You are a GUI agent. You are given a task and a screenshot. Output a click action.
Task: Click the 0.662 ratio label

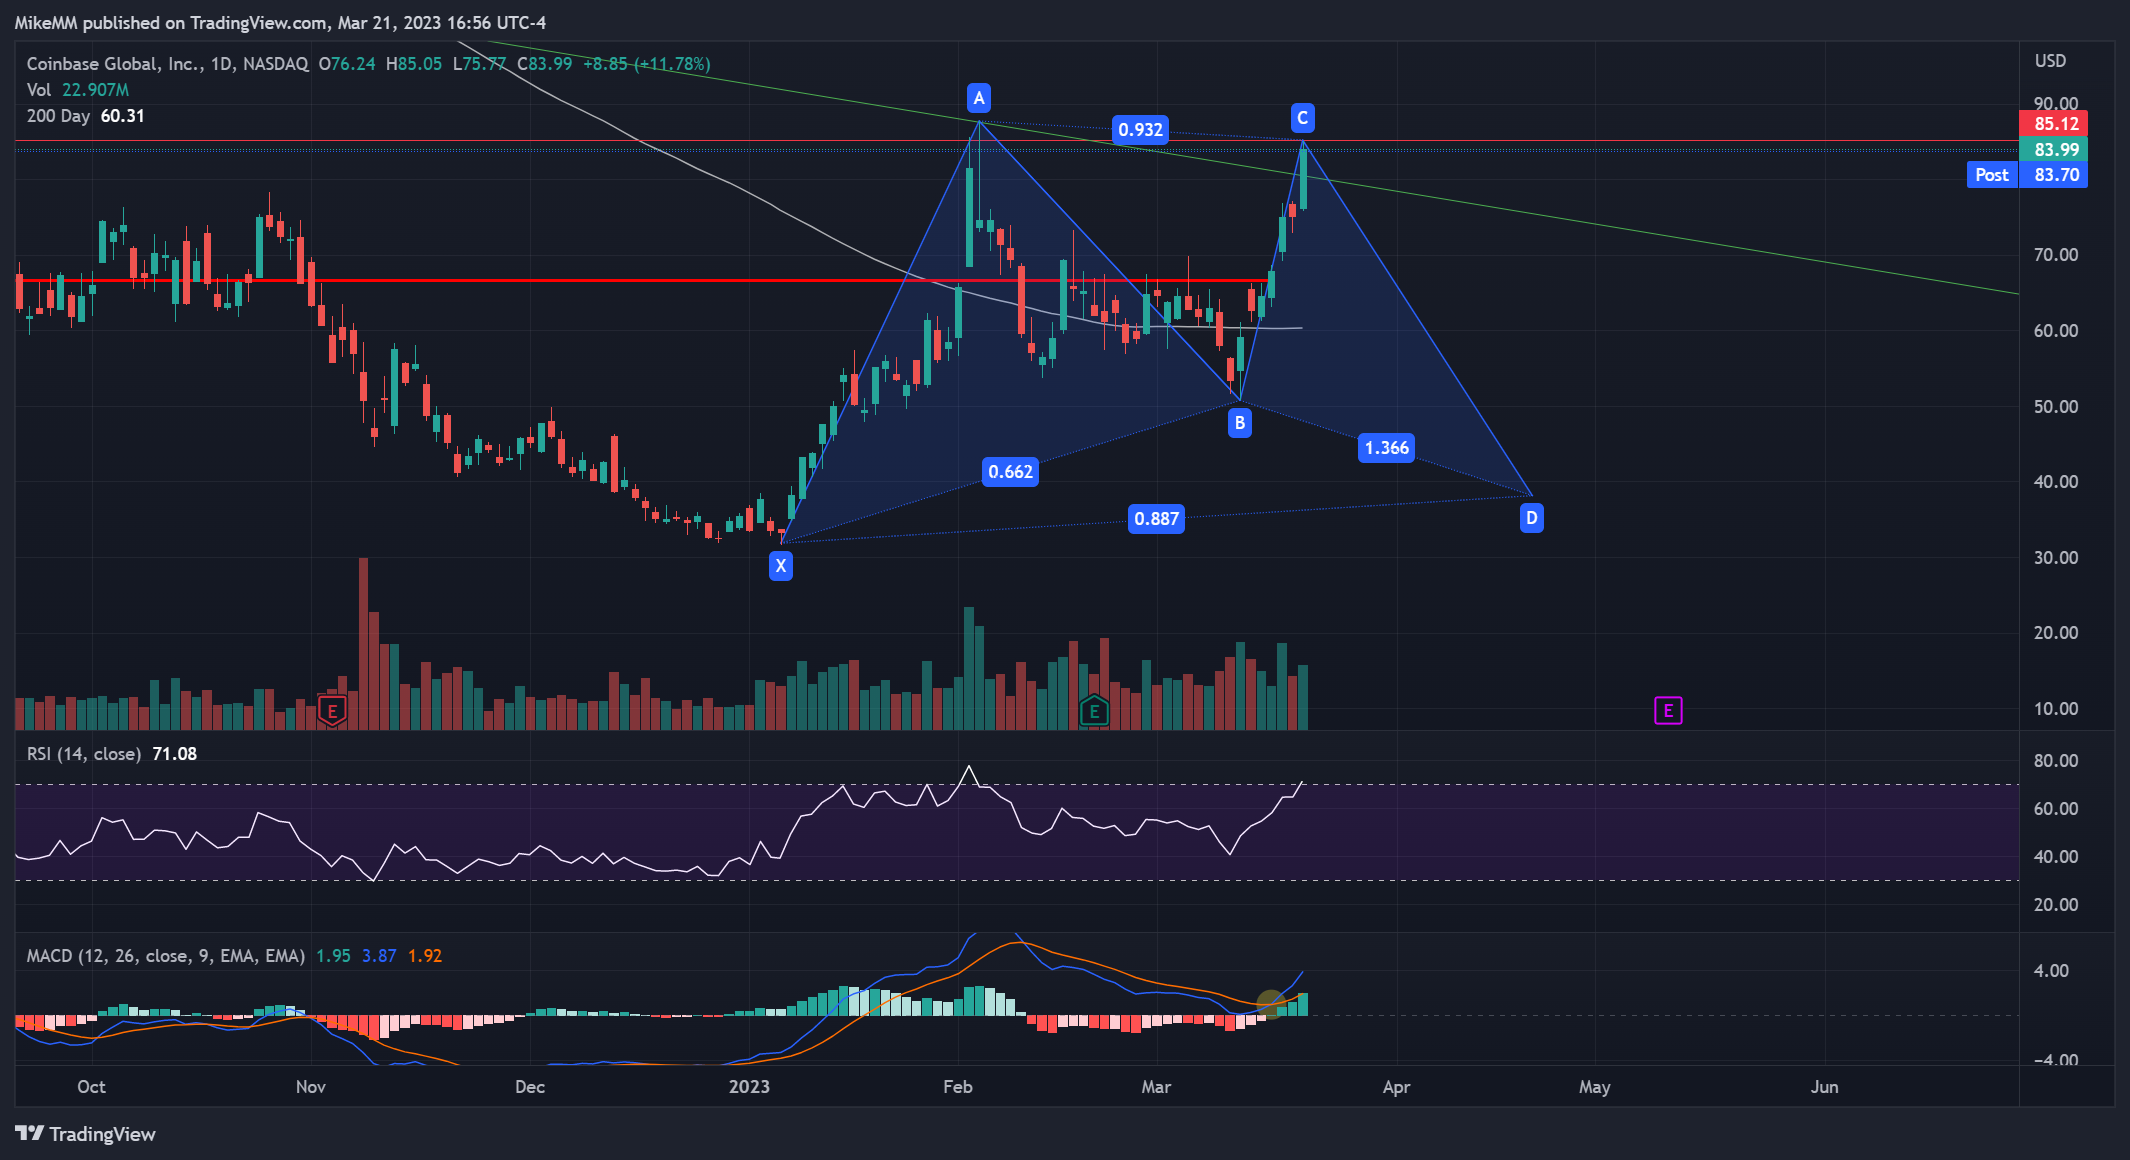point(1010,472)
